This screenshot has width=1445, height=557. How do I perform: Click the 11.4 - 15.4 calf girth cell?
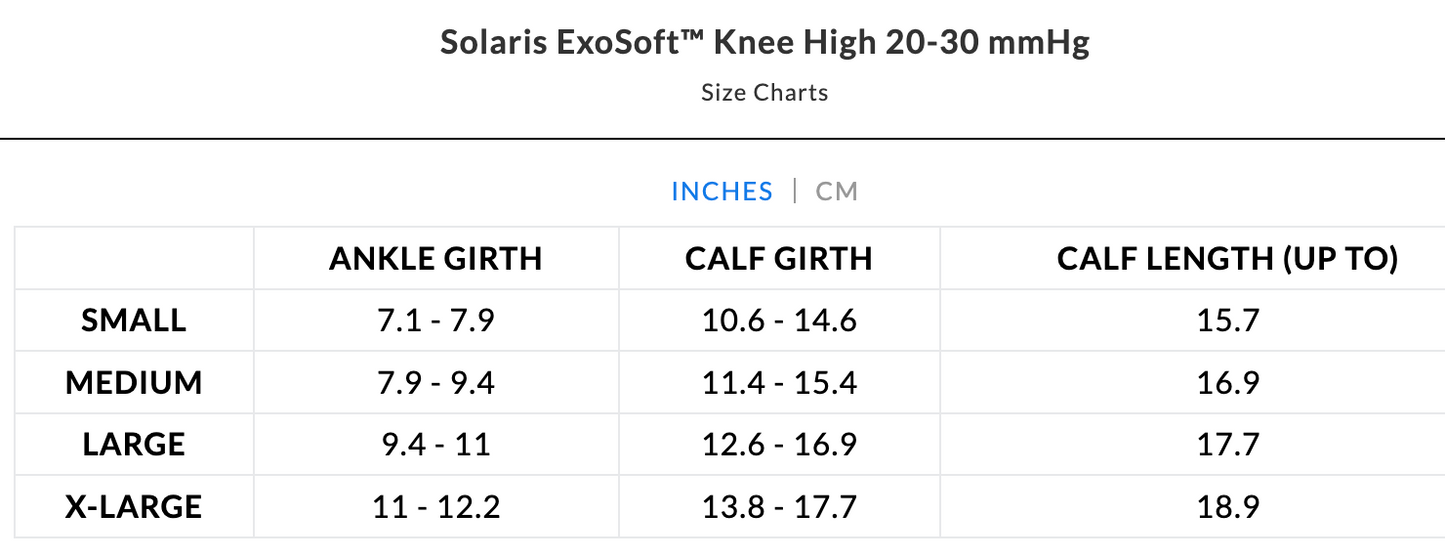(x=778, y=383)
